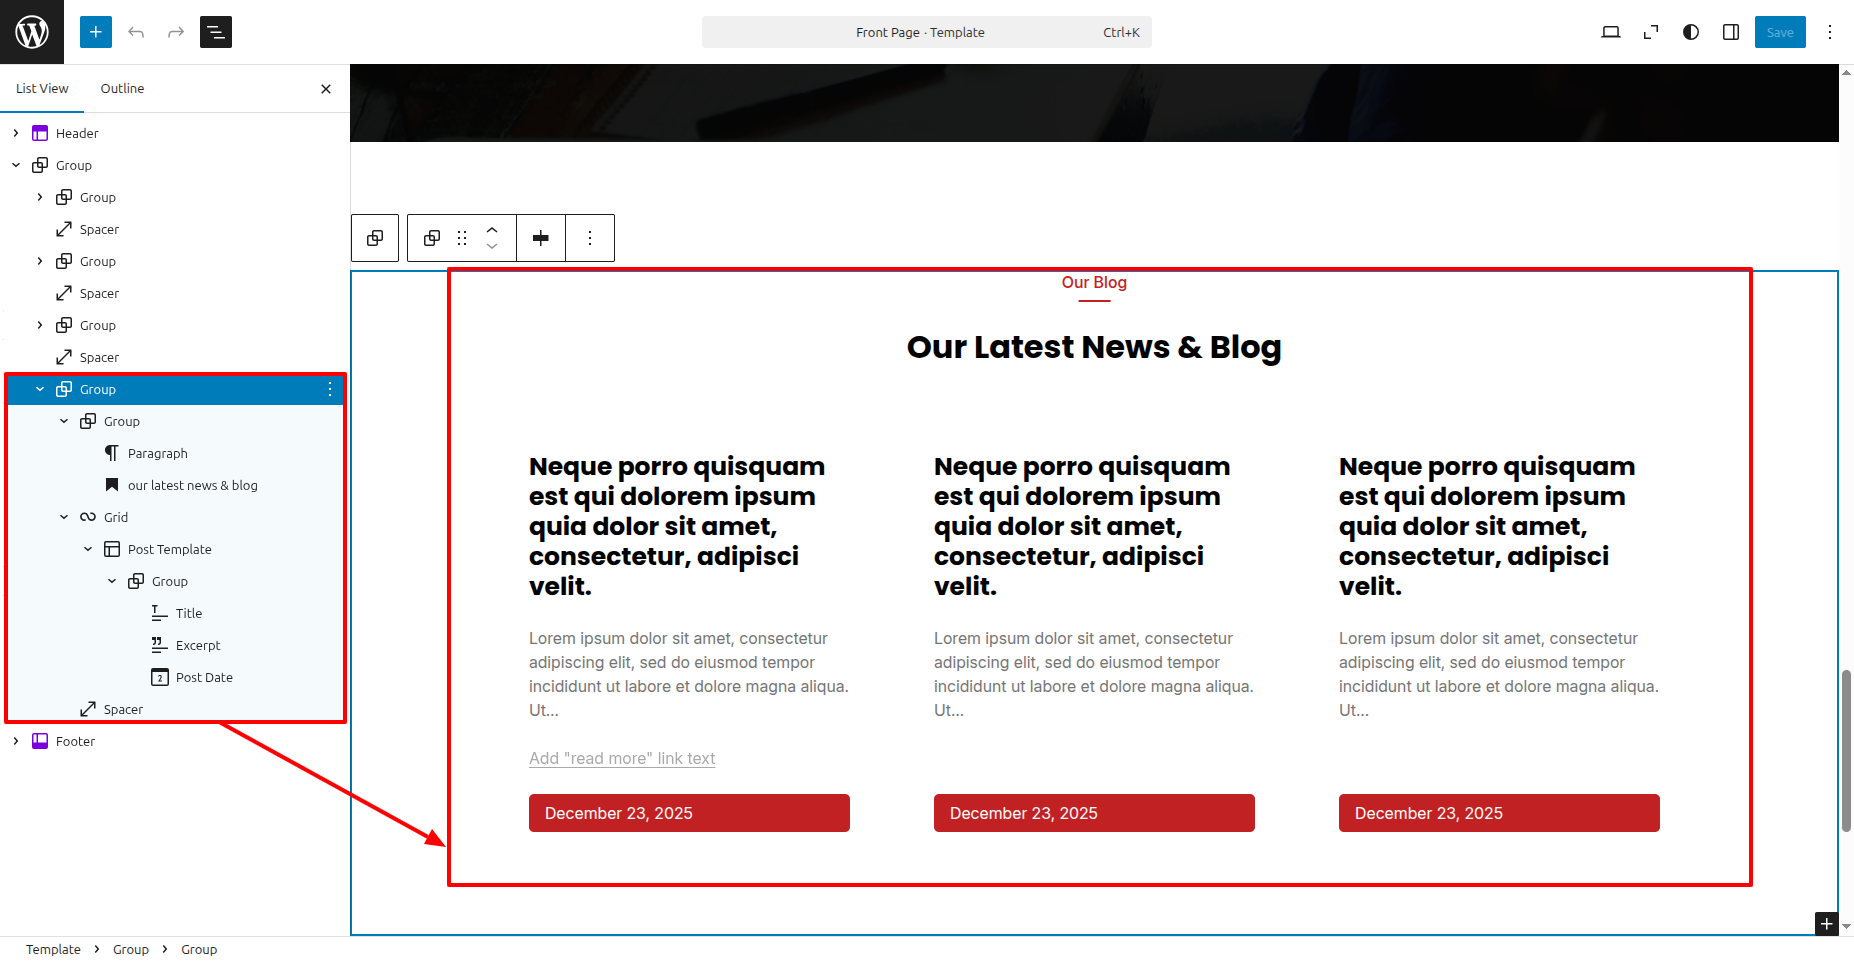The width and height of the screenshot is (1854, 961).
Task: Click the WordPress logo icon
Action: pos(32,32)
